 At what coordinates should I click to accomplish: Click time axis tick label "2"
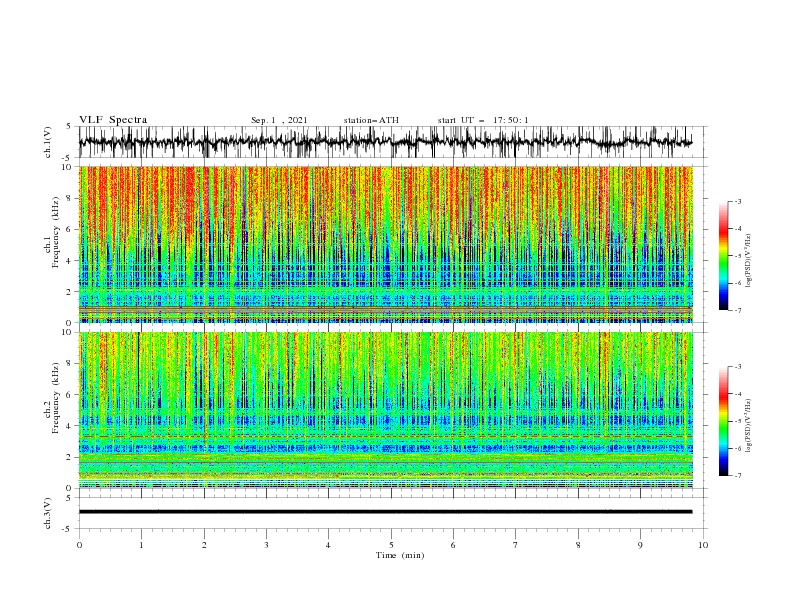tap(204, 545)
